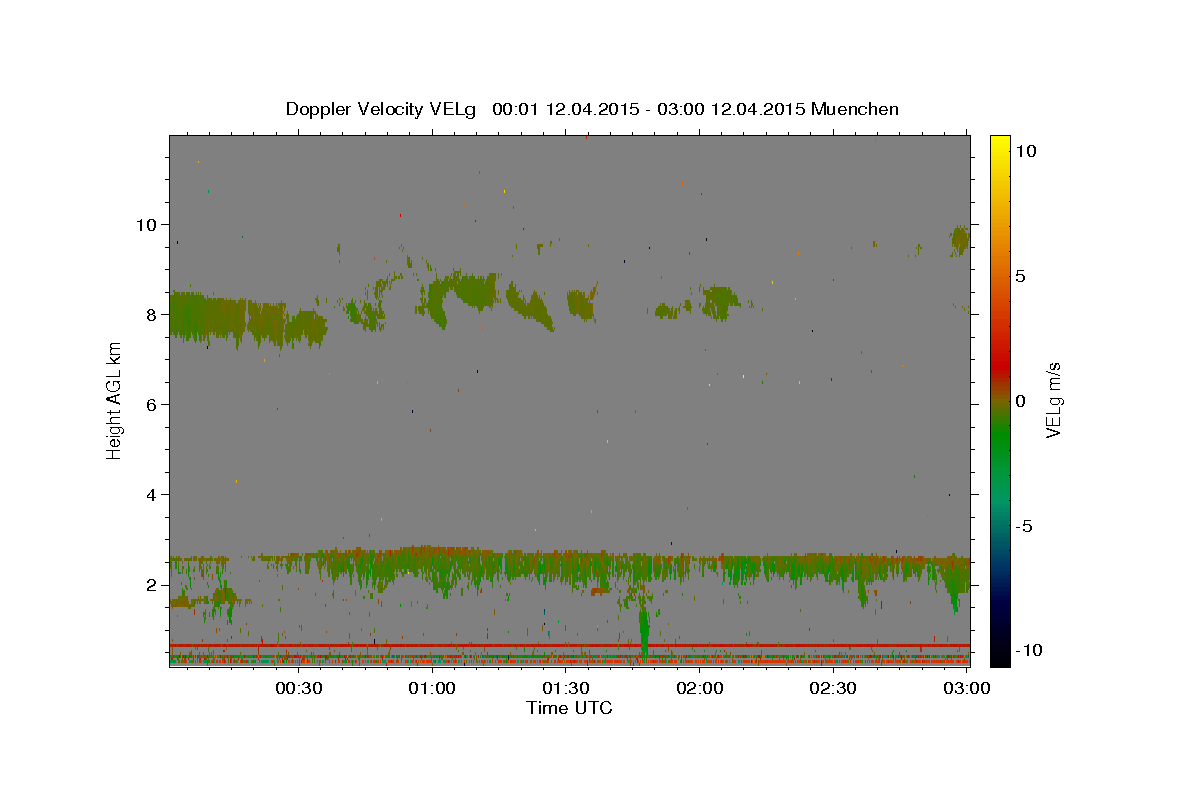Click the '01:30' time axis label
This screenshot has width=1200, height=800.
(x=566, y=688)
